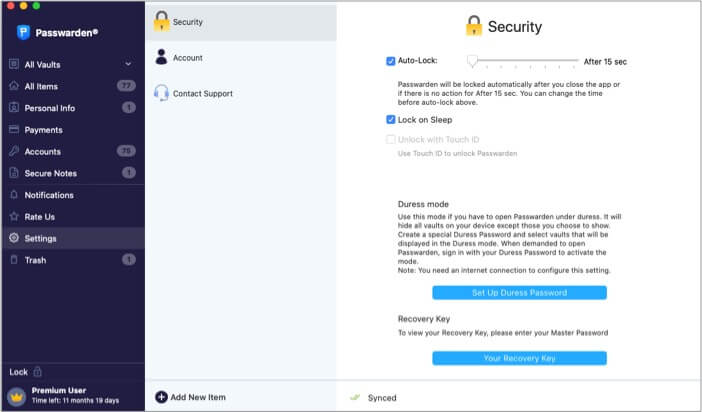Click 'Use Touch ID to unlock Passwarden' text
The image size is (702, 412).
tap(457, 153)
